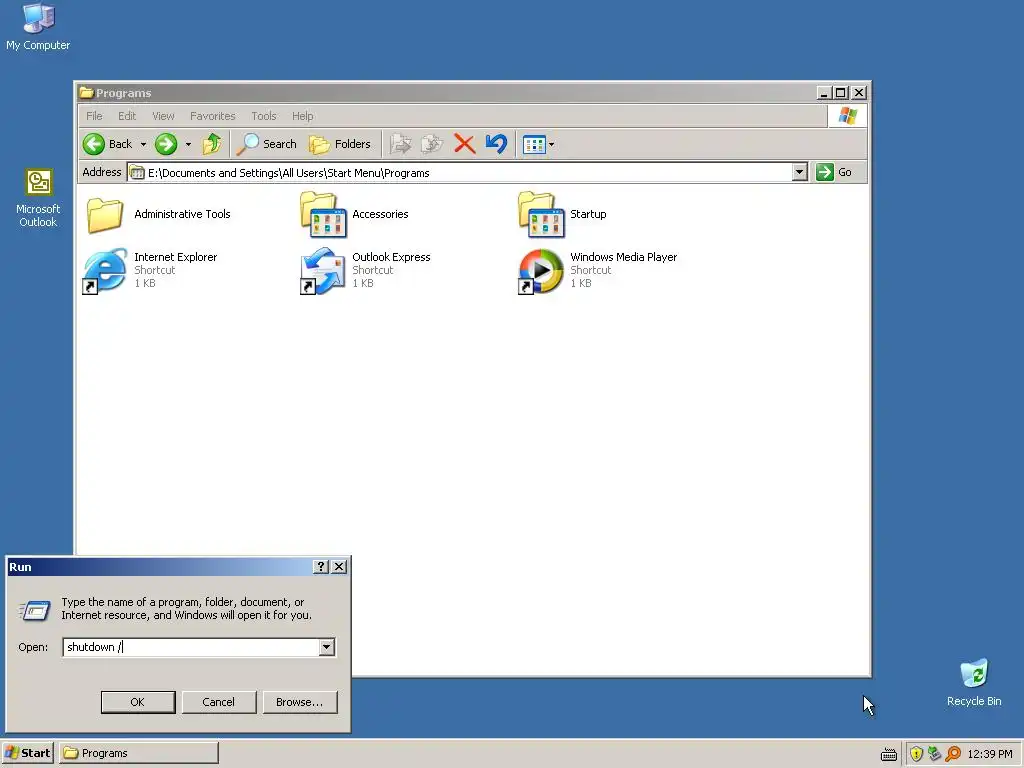Image resolution: width=1024 pixels, height=768 pixels.
Task: Open the File menu
Action: [x=94, y=116]
